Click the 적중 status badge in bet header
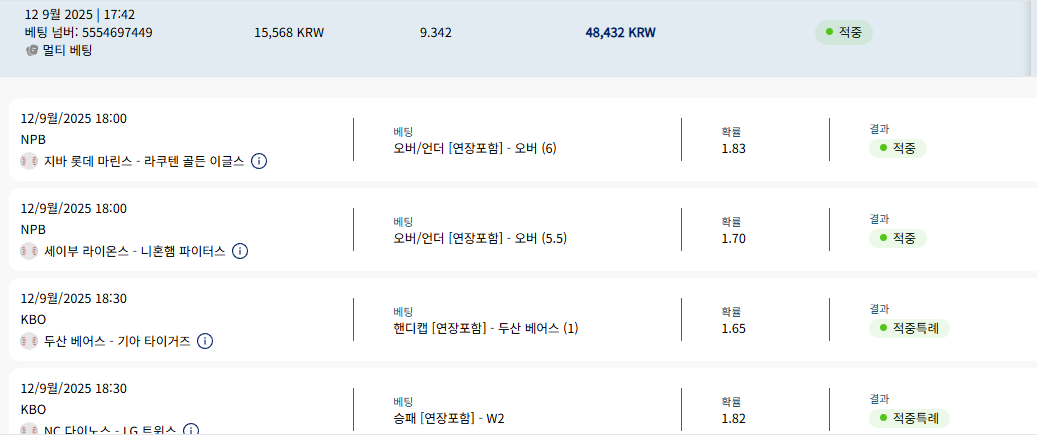Viewport: 1037px width, 435px height. point(843,32)
